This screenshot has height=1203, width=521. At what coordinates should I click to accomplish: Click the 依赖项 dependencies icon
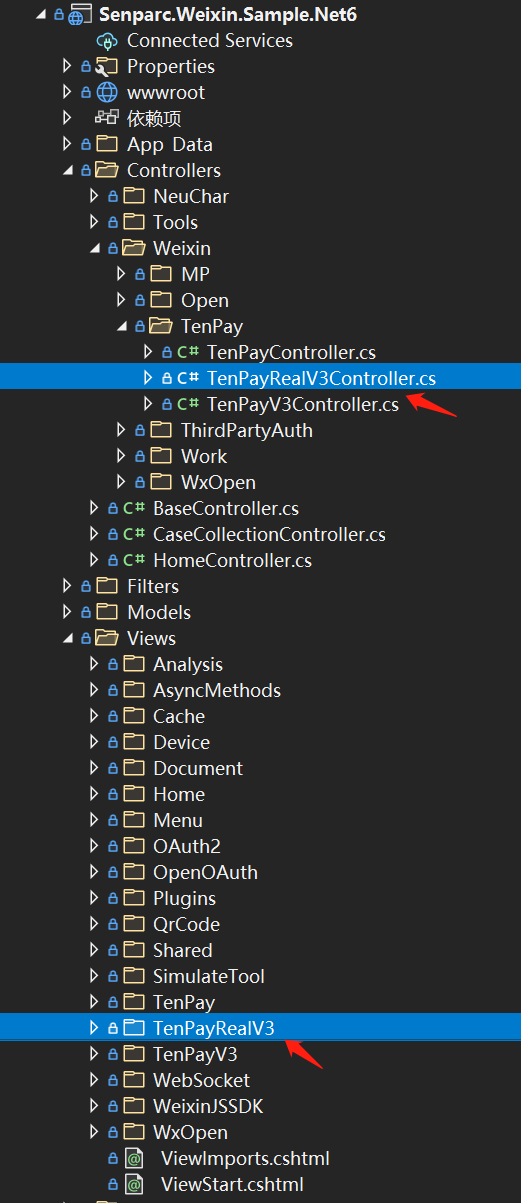click(x=107, y=119)
